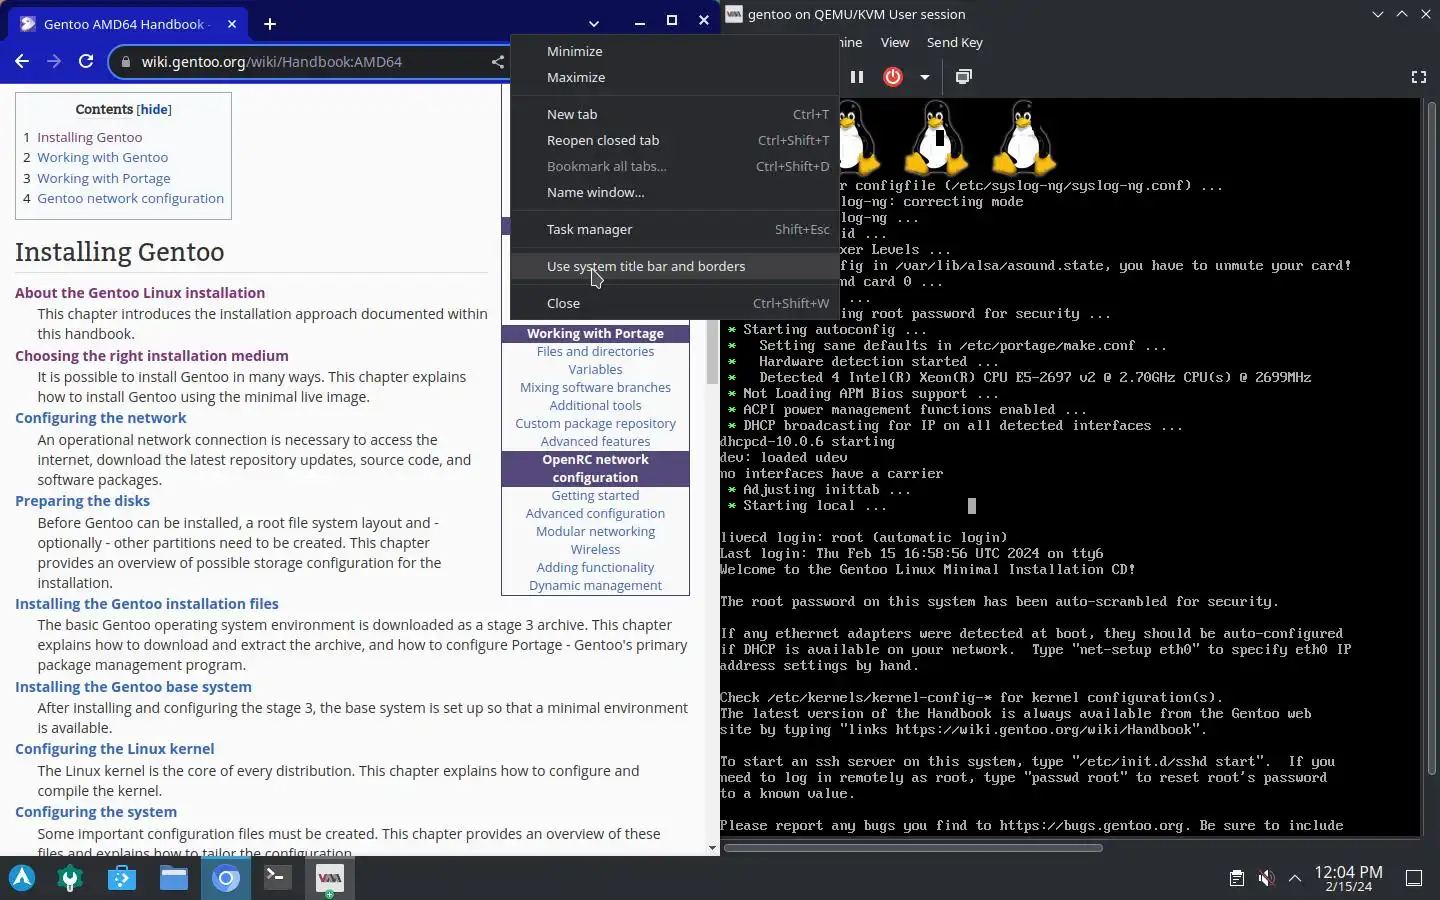View site information lock icon
The height and width of the screenshot is (900, 1440).
pyautogui.click(x=125, y=61)
